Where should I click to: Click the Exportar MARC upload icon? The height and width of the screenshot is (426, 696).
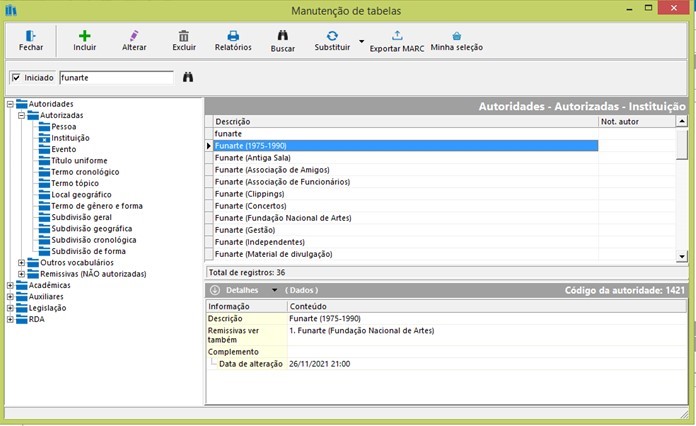(398, 35)
